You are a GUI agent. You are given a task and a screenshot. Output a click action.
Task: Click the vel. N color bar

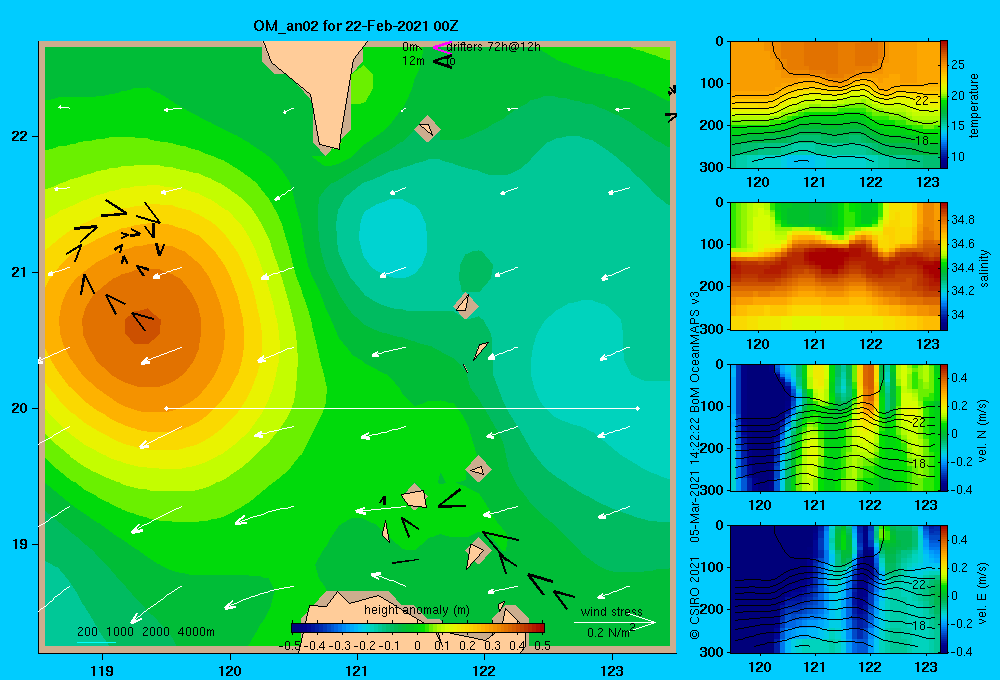coord(944,427)
